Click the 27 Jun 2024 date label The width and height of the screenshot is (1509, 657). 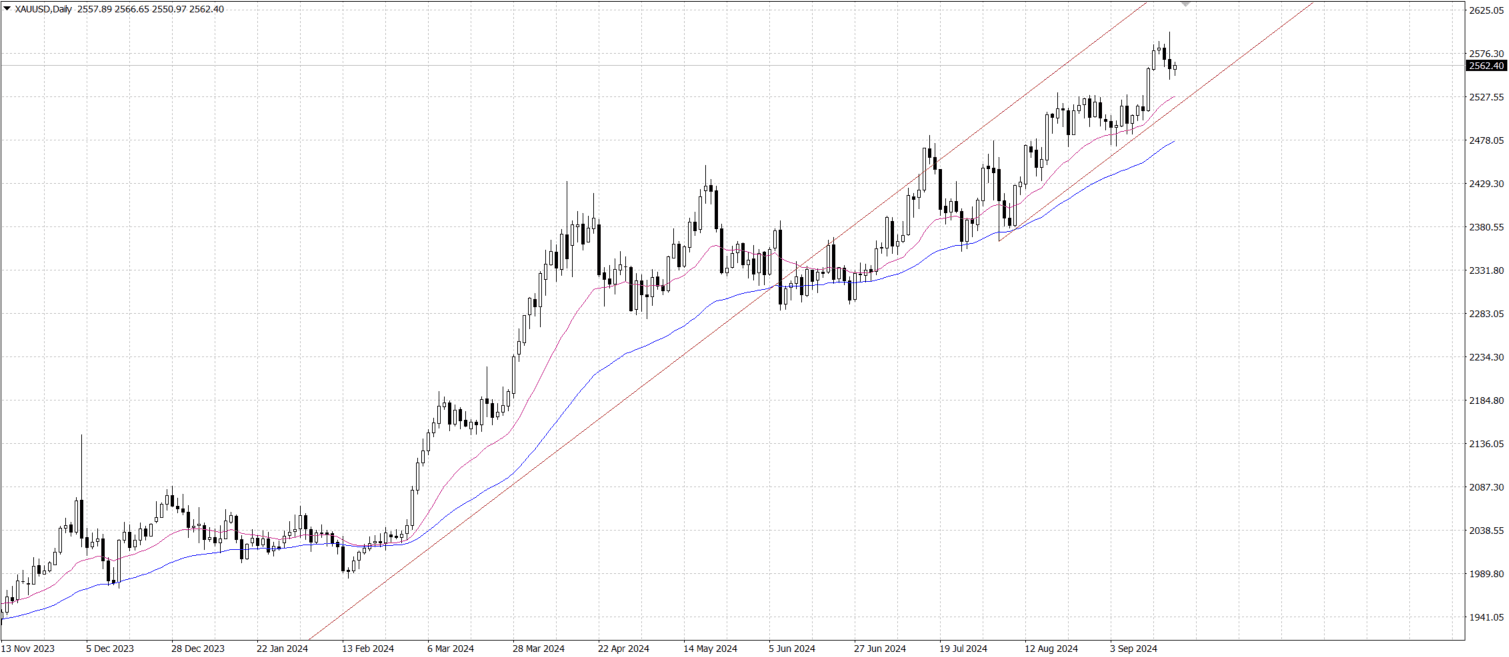880,649
